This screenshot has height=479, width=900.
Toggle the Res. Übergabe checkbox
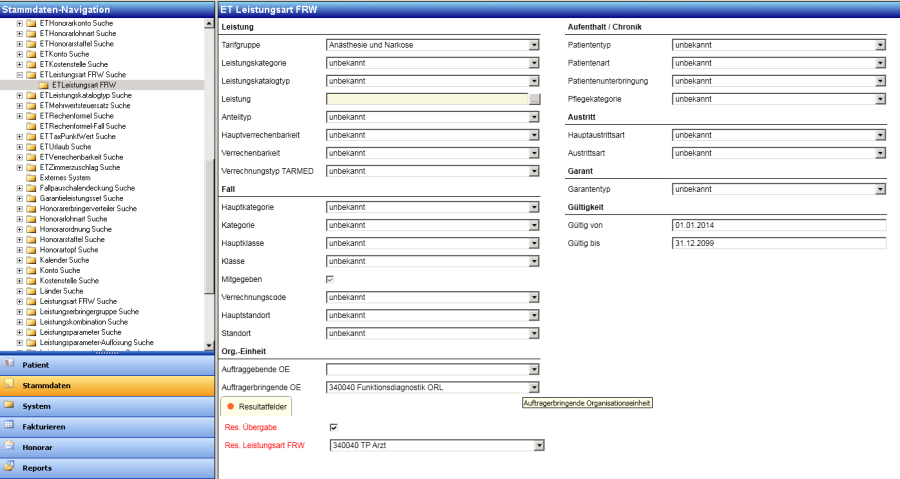[x=333, y=427]
